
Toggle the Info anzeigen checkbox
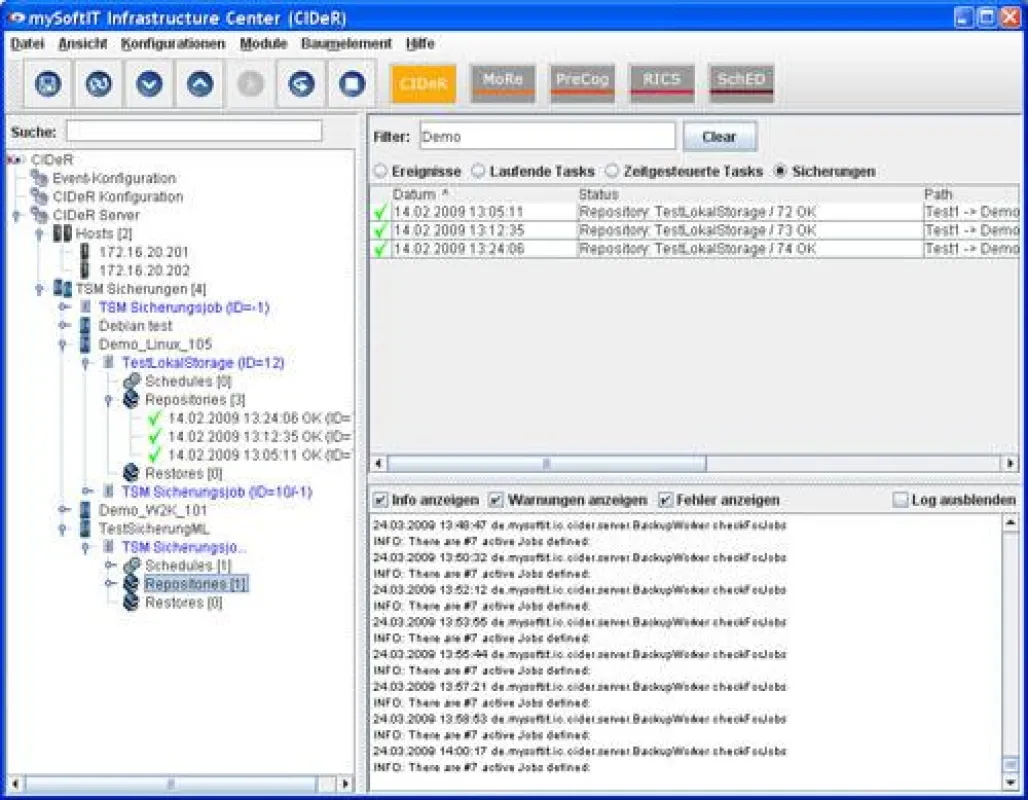click(380, 500)
